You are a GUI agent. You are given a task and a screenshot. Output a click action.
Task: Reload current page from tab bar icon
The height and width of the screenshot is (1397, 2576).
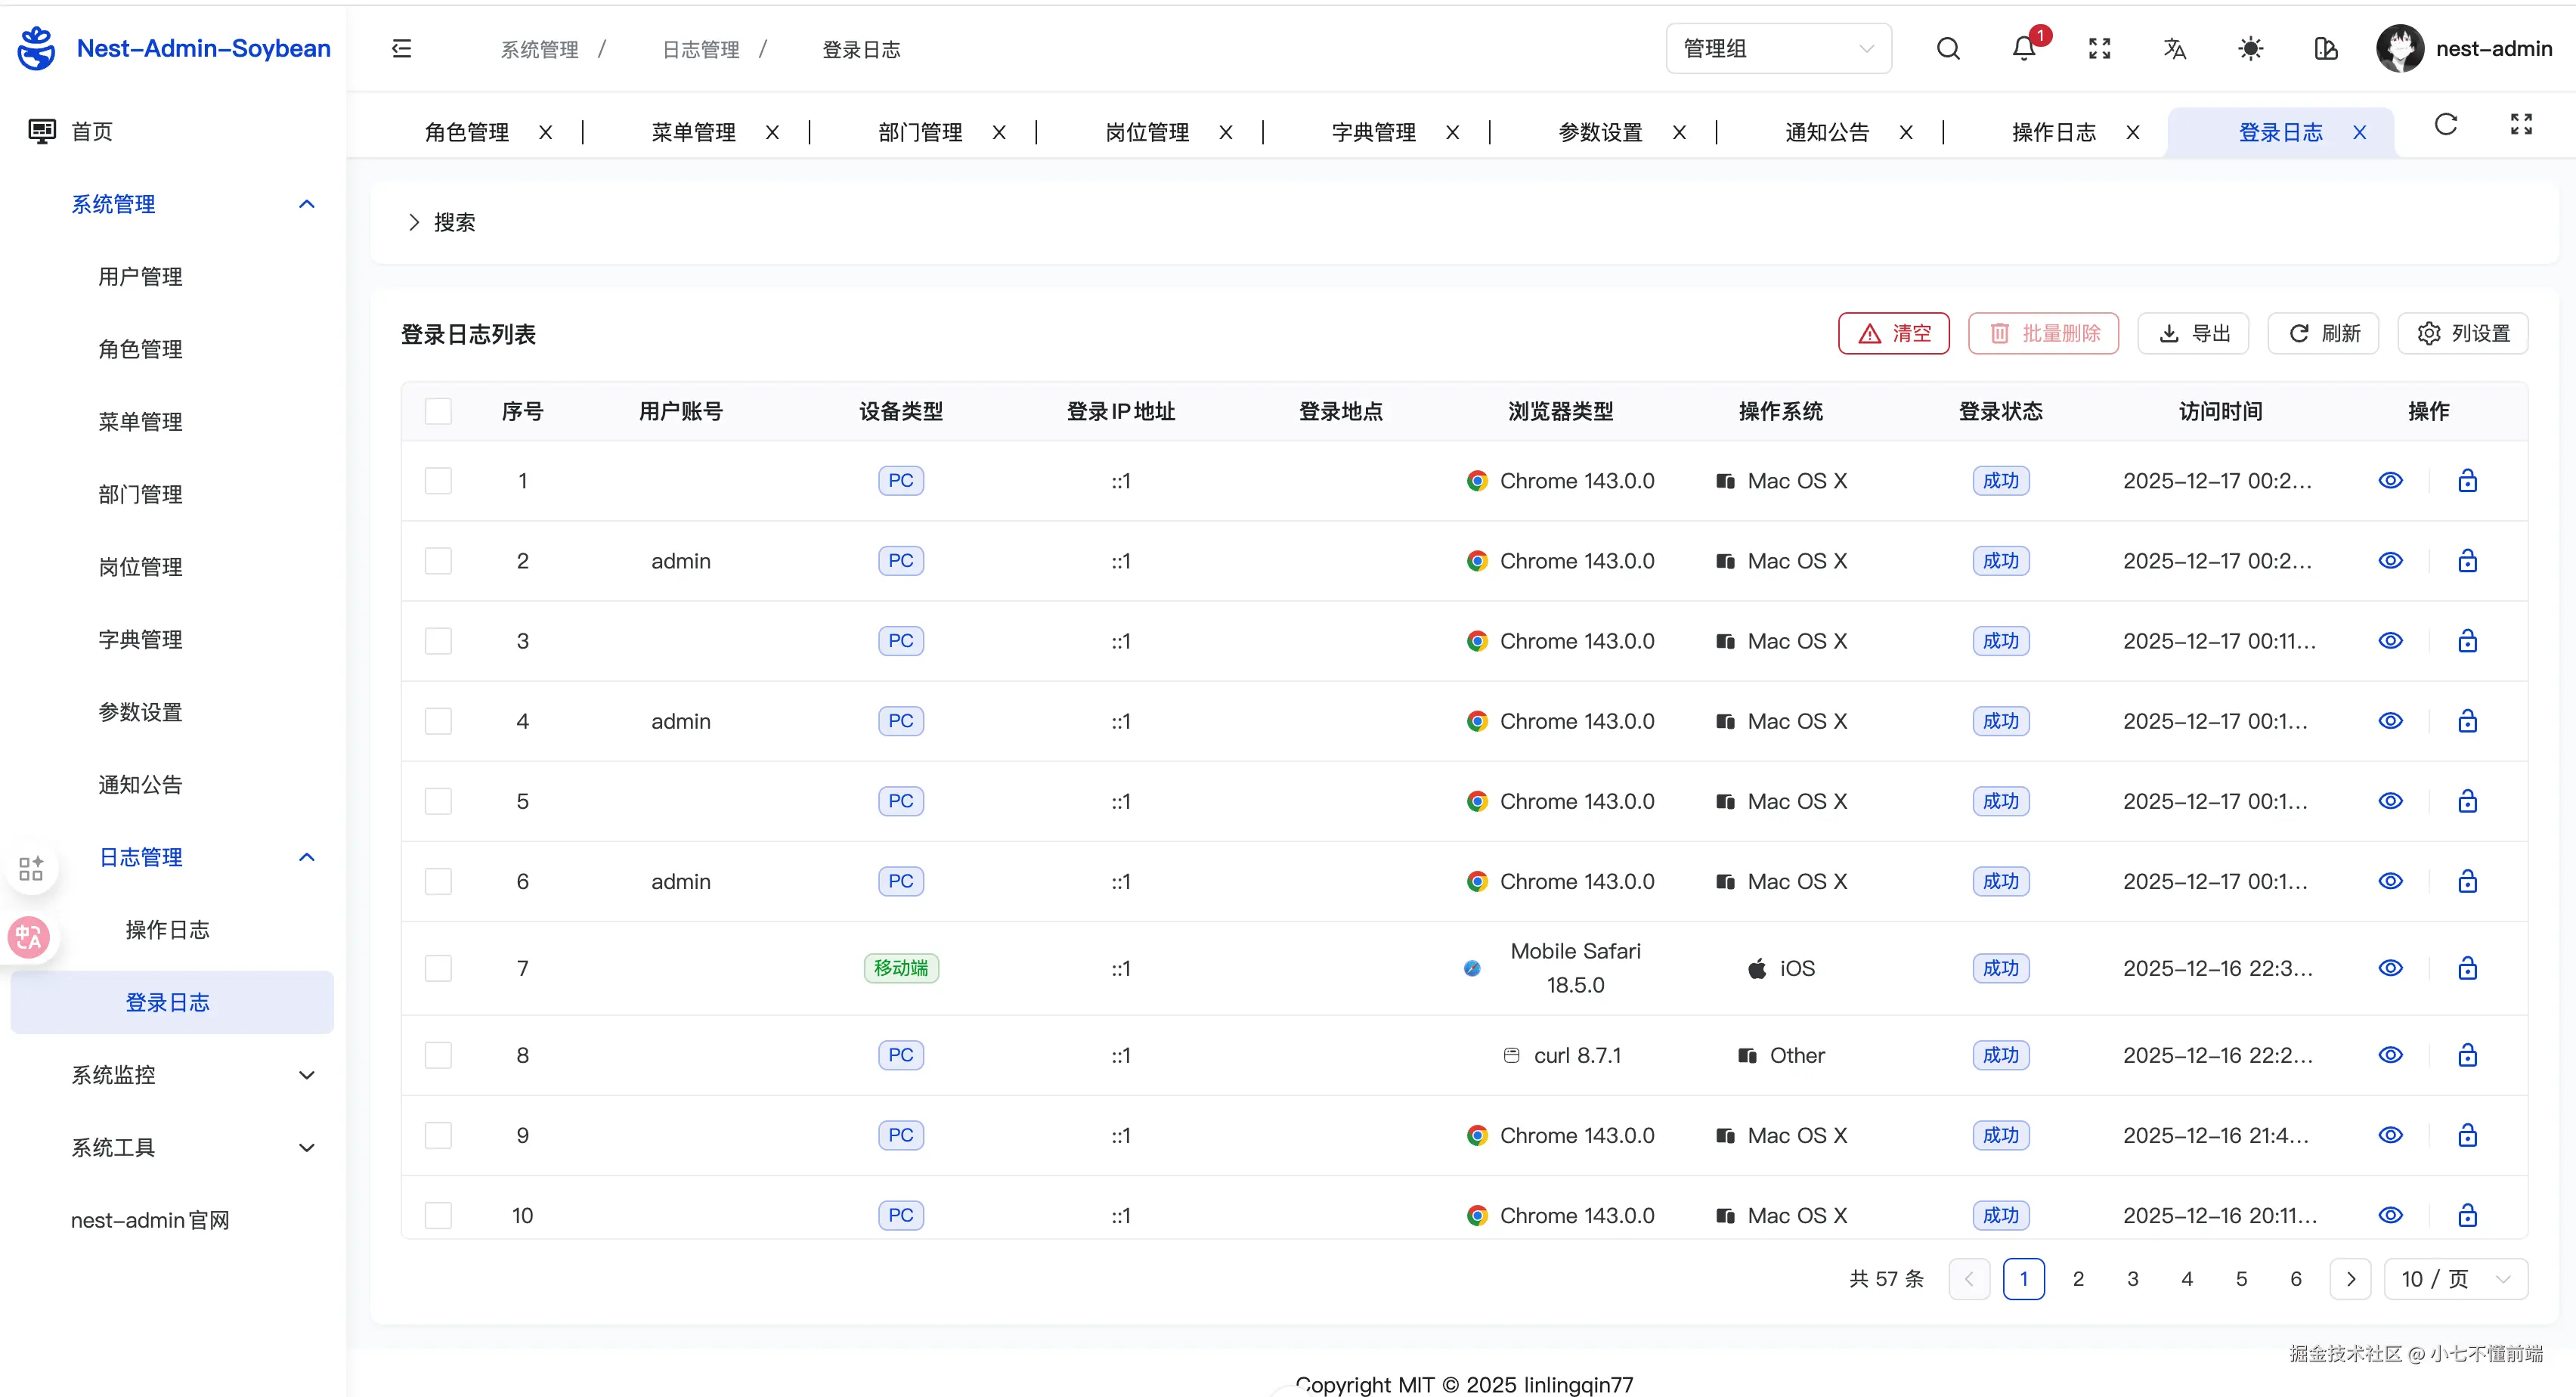2446,125
